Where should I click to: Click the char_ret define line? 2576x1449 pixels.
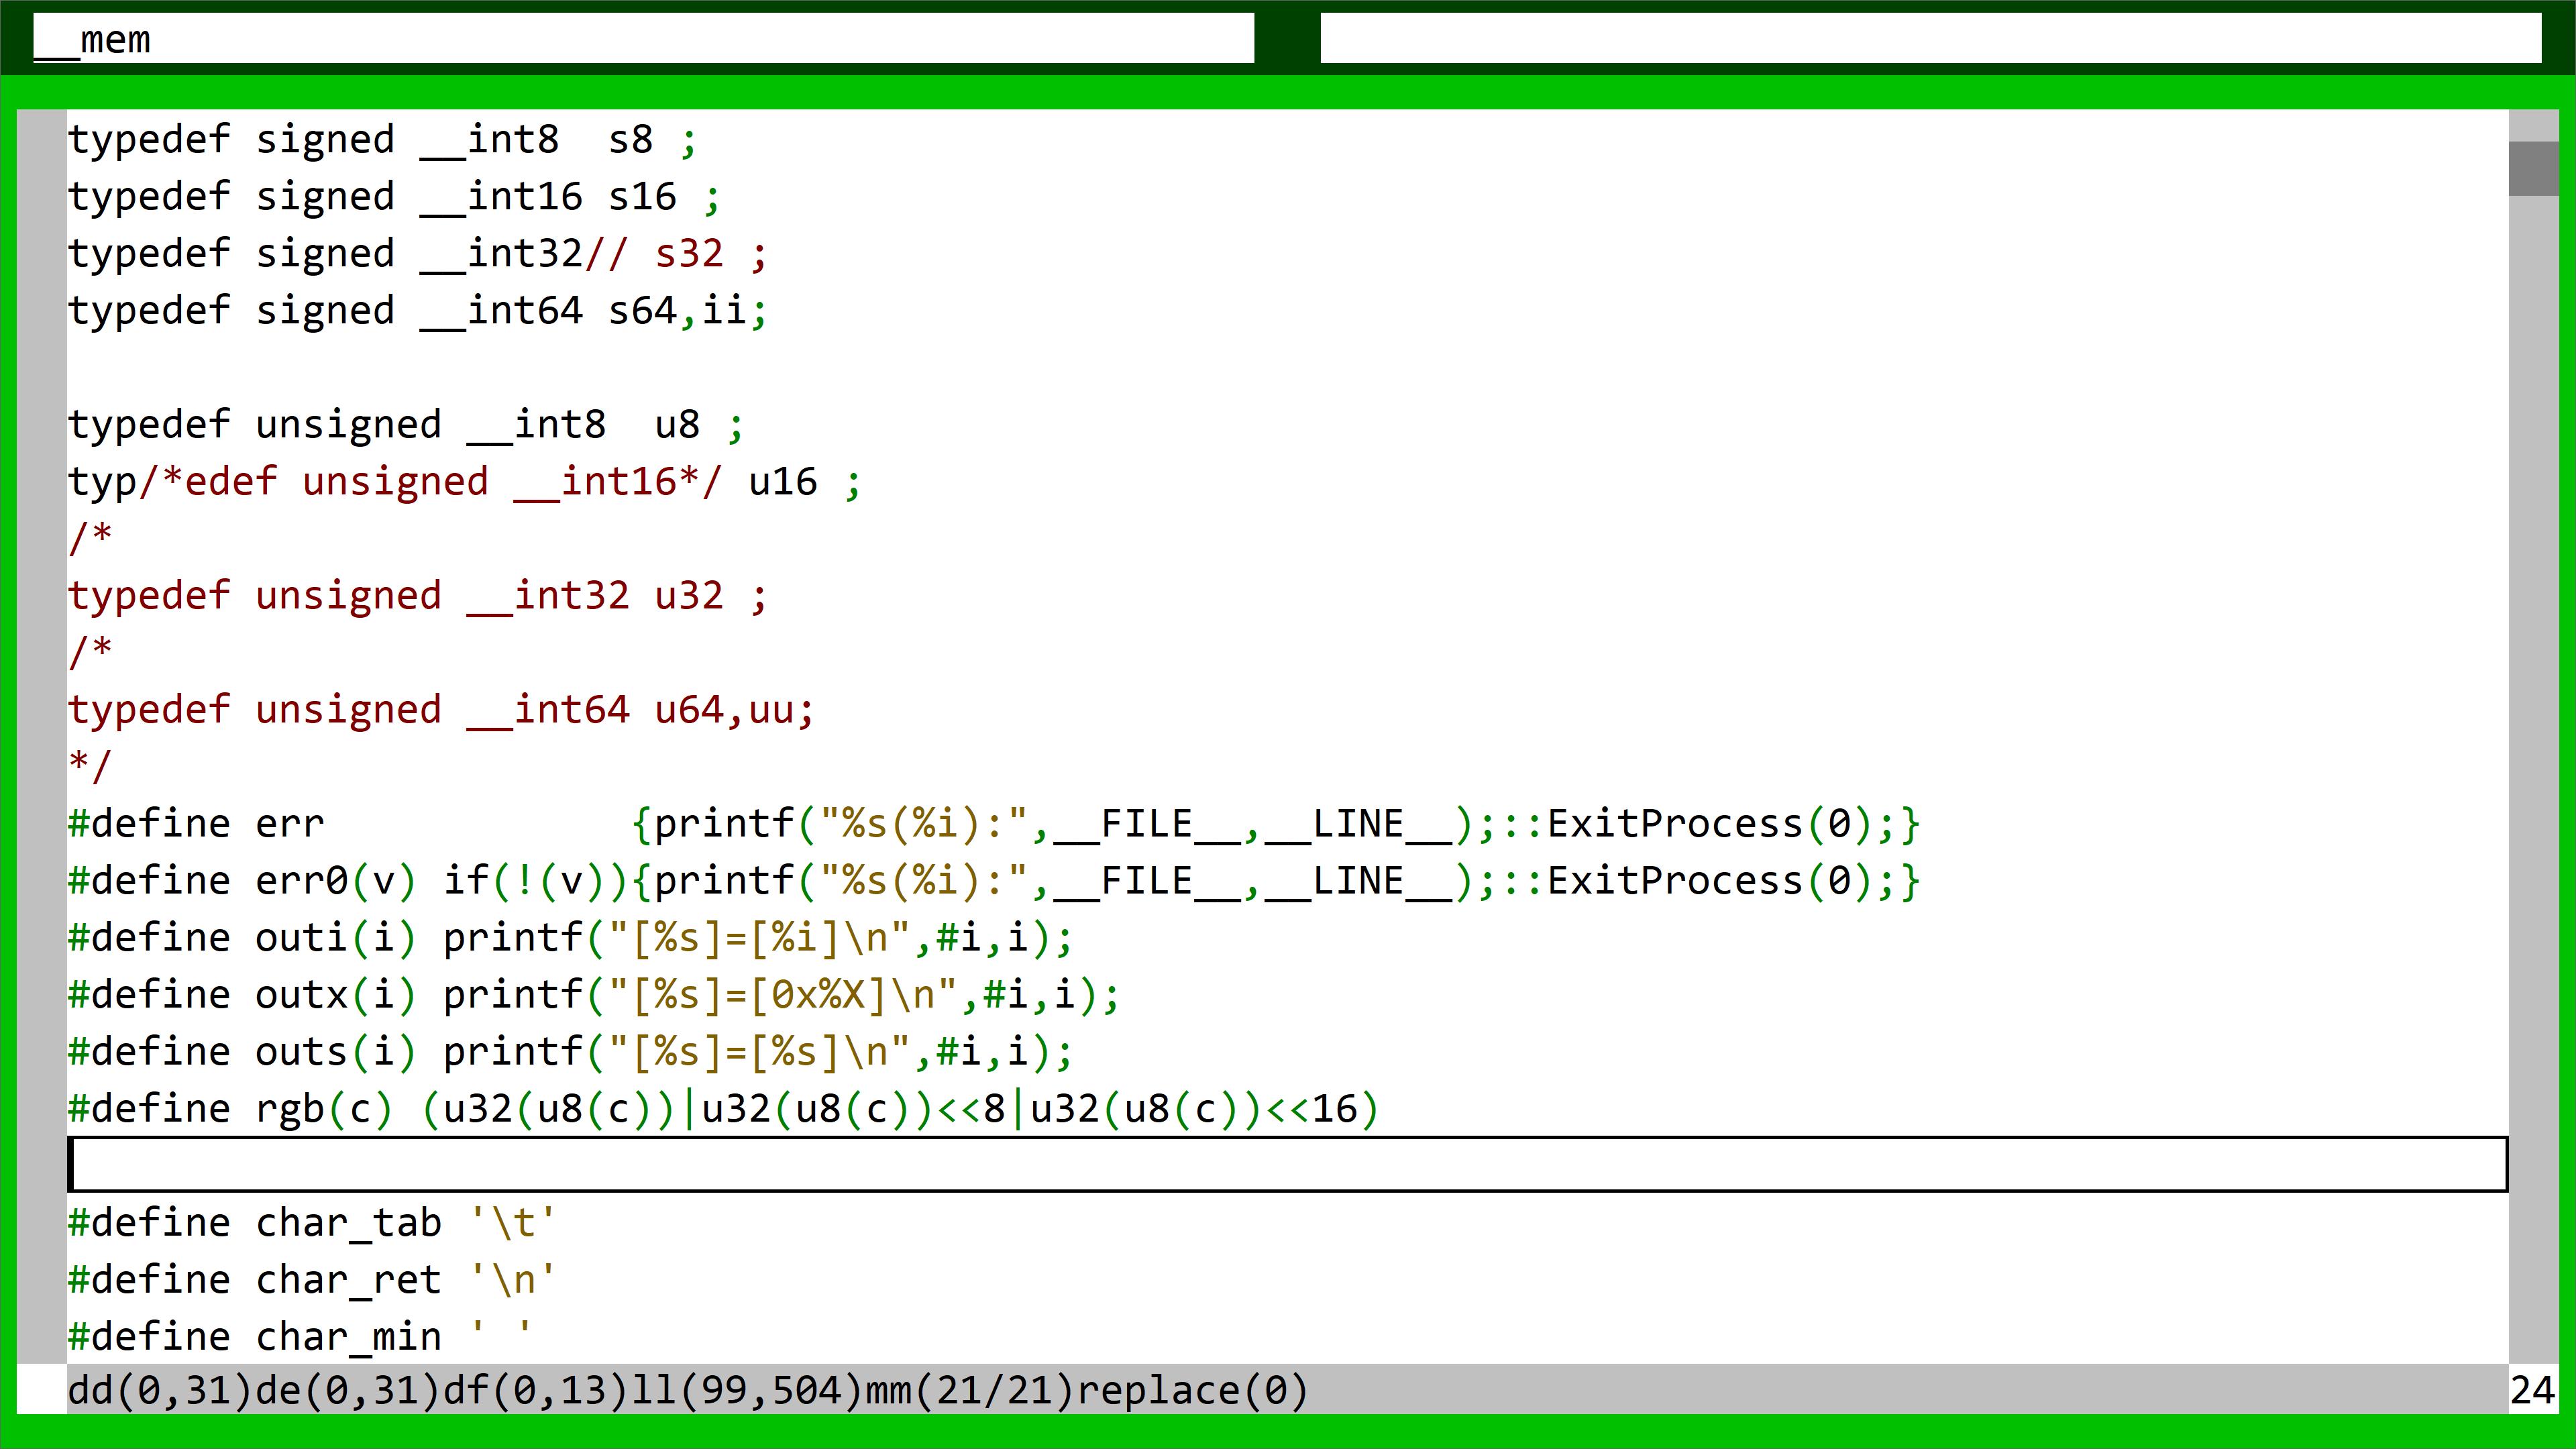(311, 1280)
